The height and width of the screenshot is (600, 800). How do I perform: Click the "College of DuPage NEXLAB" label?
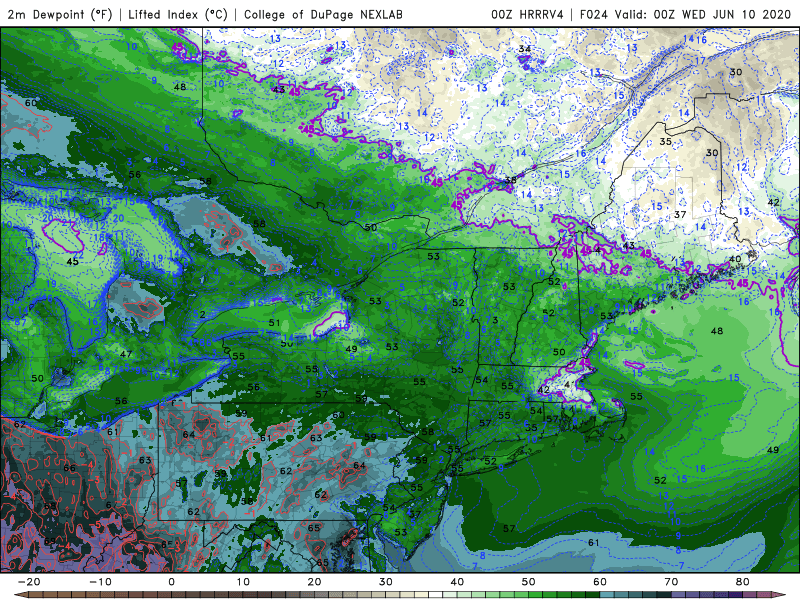tap(323, 14)
